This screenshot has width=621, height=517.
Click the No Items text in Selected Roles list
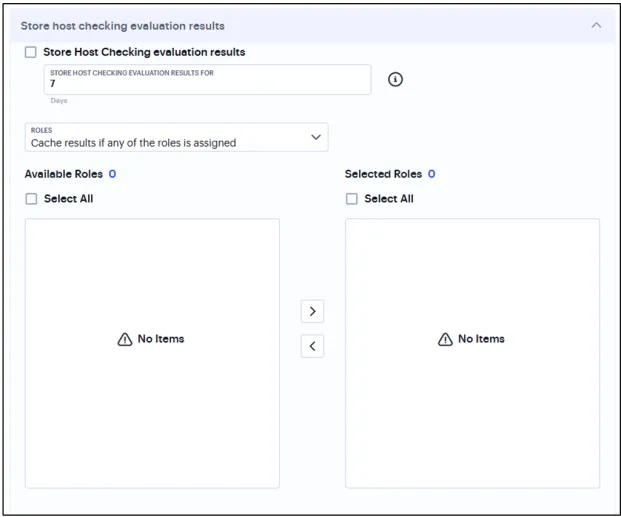coord(481,339)
